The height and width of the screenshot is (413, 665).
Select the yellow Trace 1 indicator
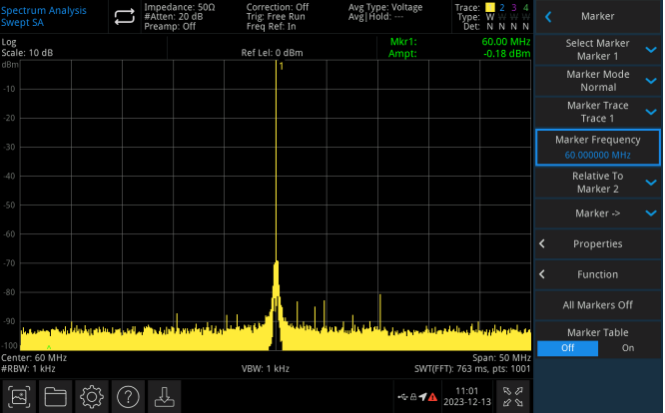coord(490,8)
